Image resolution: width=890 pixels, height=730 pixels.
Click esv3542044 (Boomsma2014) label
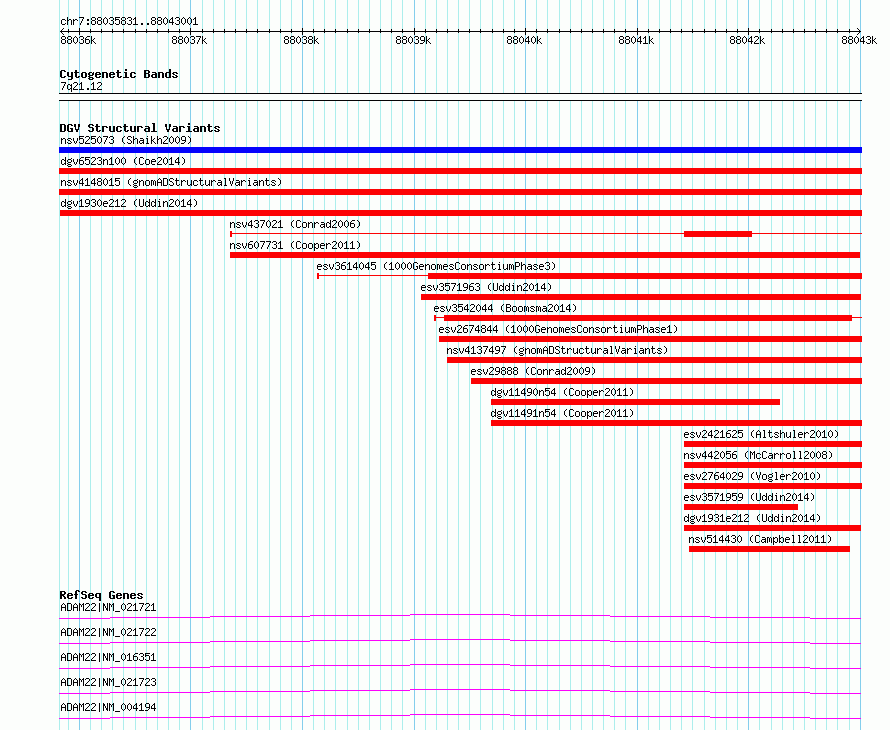(505, 308)
